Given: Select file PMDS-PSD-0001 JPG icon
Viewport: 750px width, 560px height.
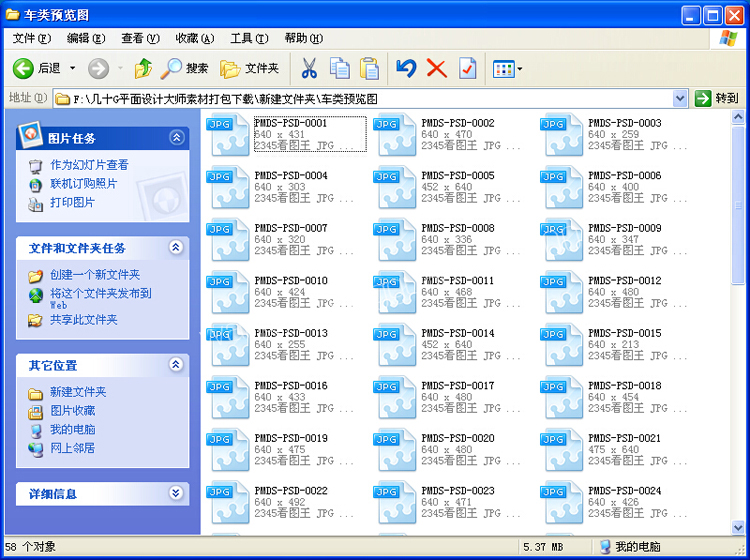Looking at the screenshot, I should (x=228, y=134).
